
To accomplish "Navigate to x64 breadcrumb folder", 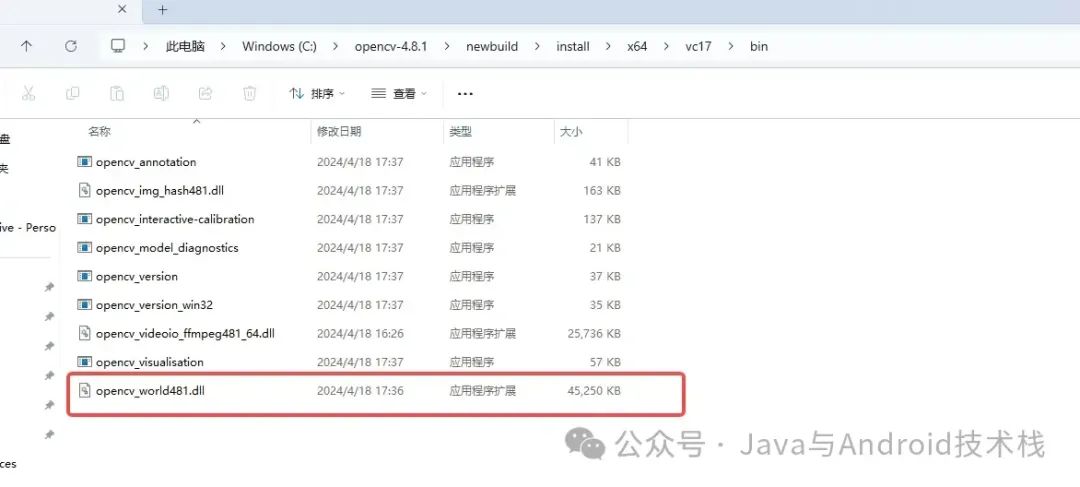I will tap(637, 47).
